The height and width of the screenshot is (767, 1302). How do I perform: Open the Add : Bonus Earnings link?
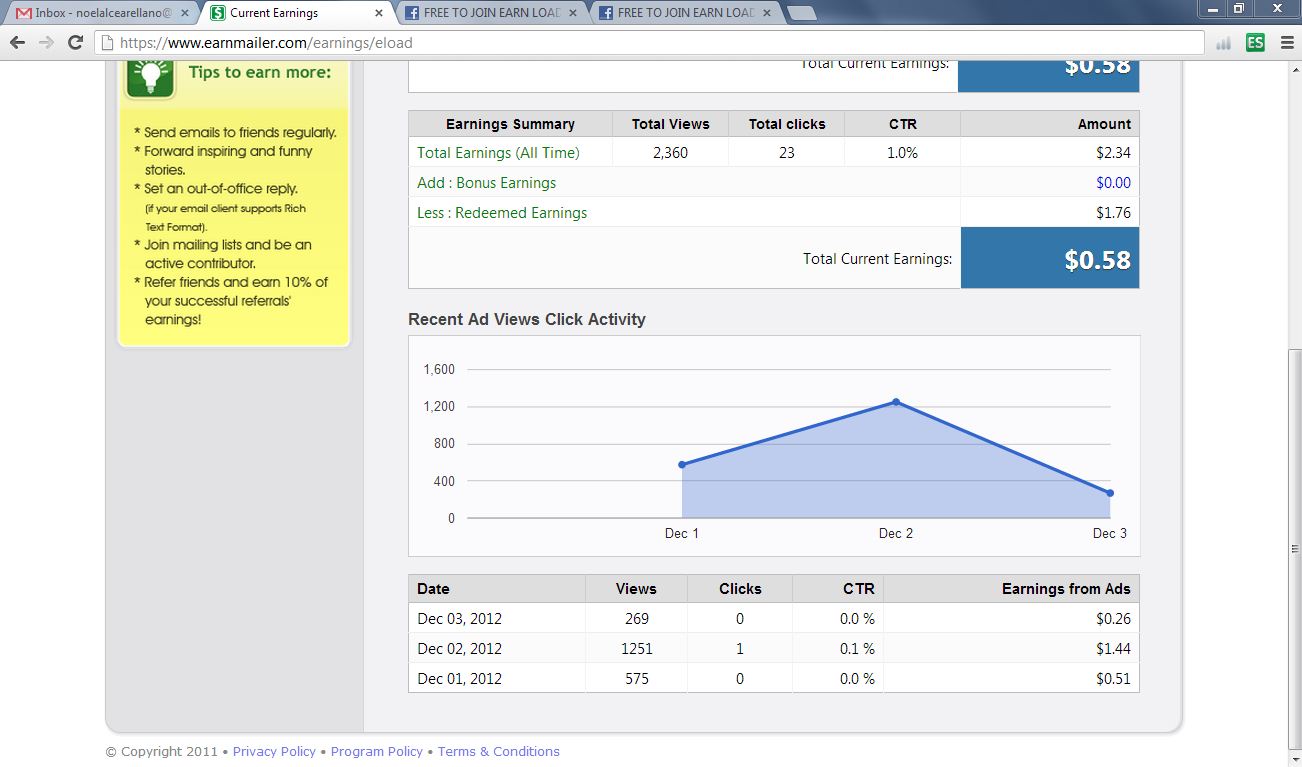pos(486,183)
